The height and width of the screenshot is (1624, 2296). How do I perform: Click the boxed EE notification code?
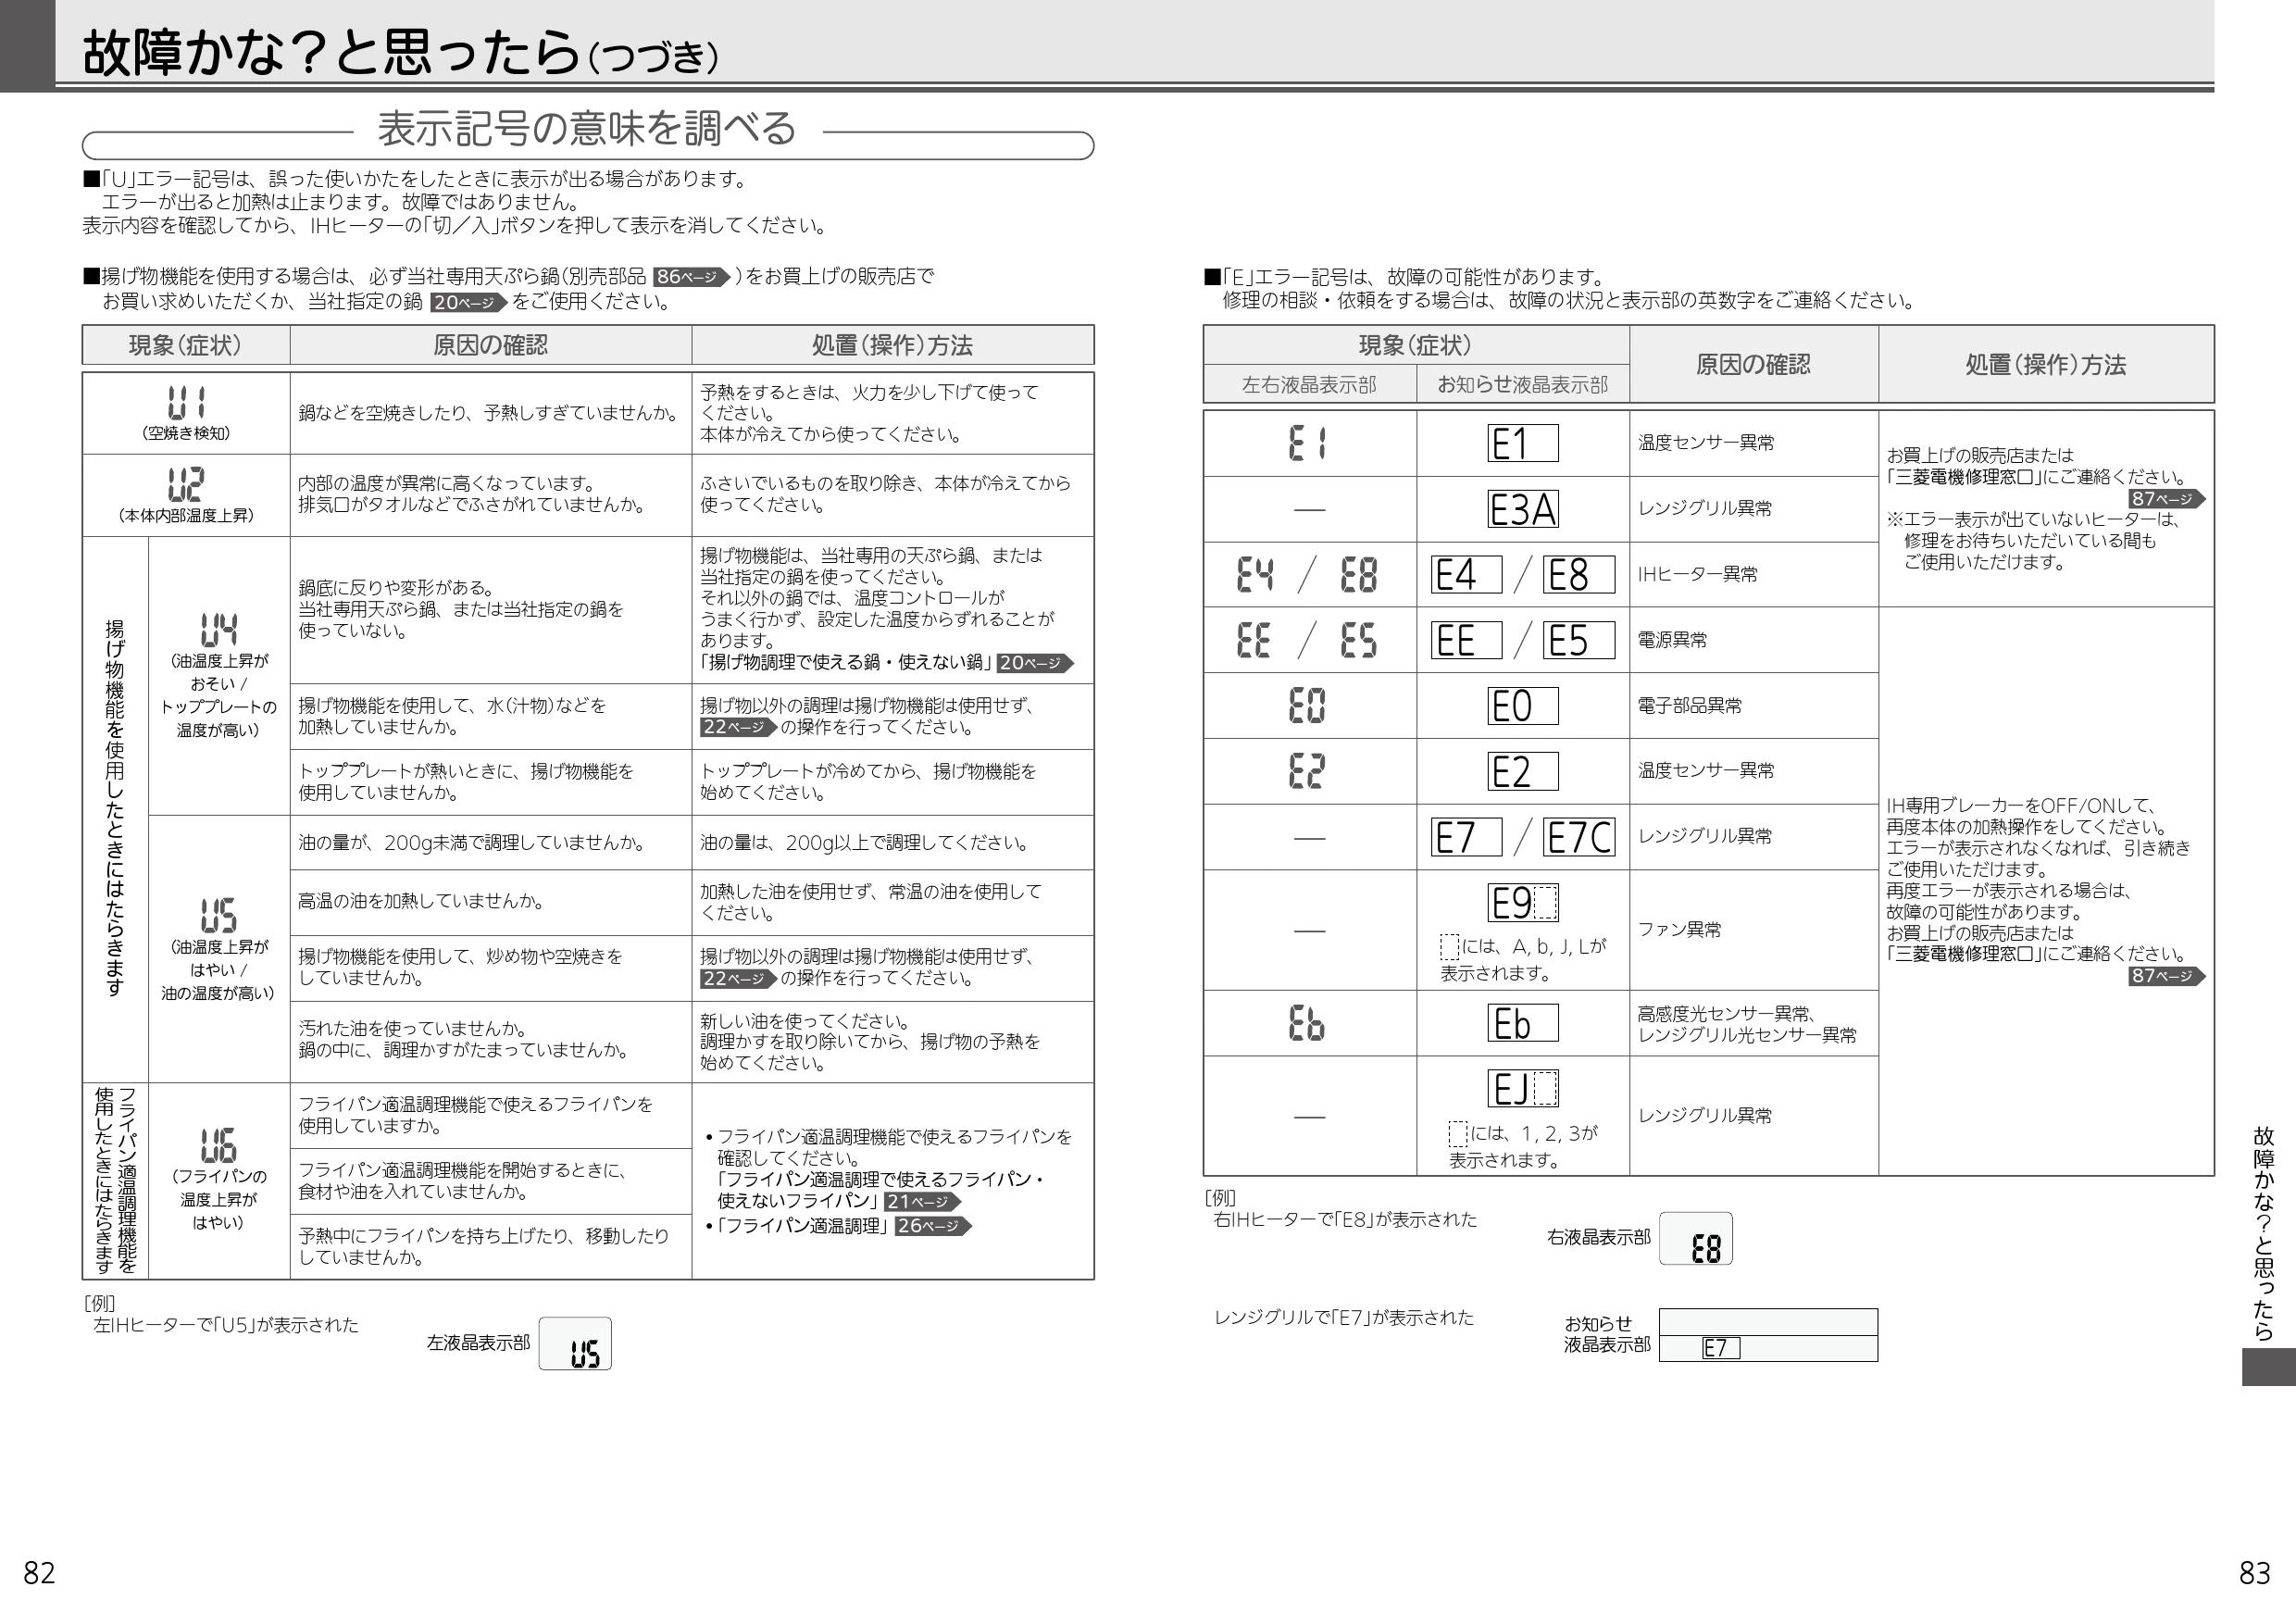1466,640
